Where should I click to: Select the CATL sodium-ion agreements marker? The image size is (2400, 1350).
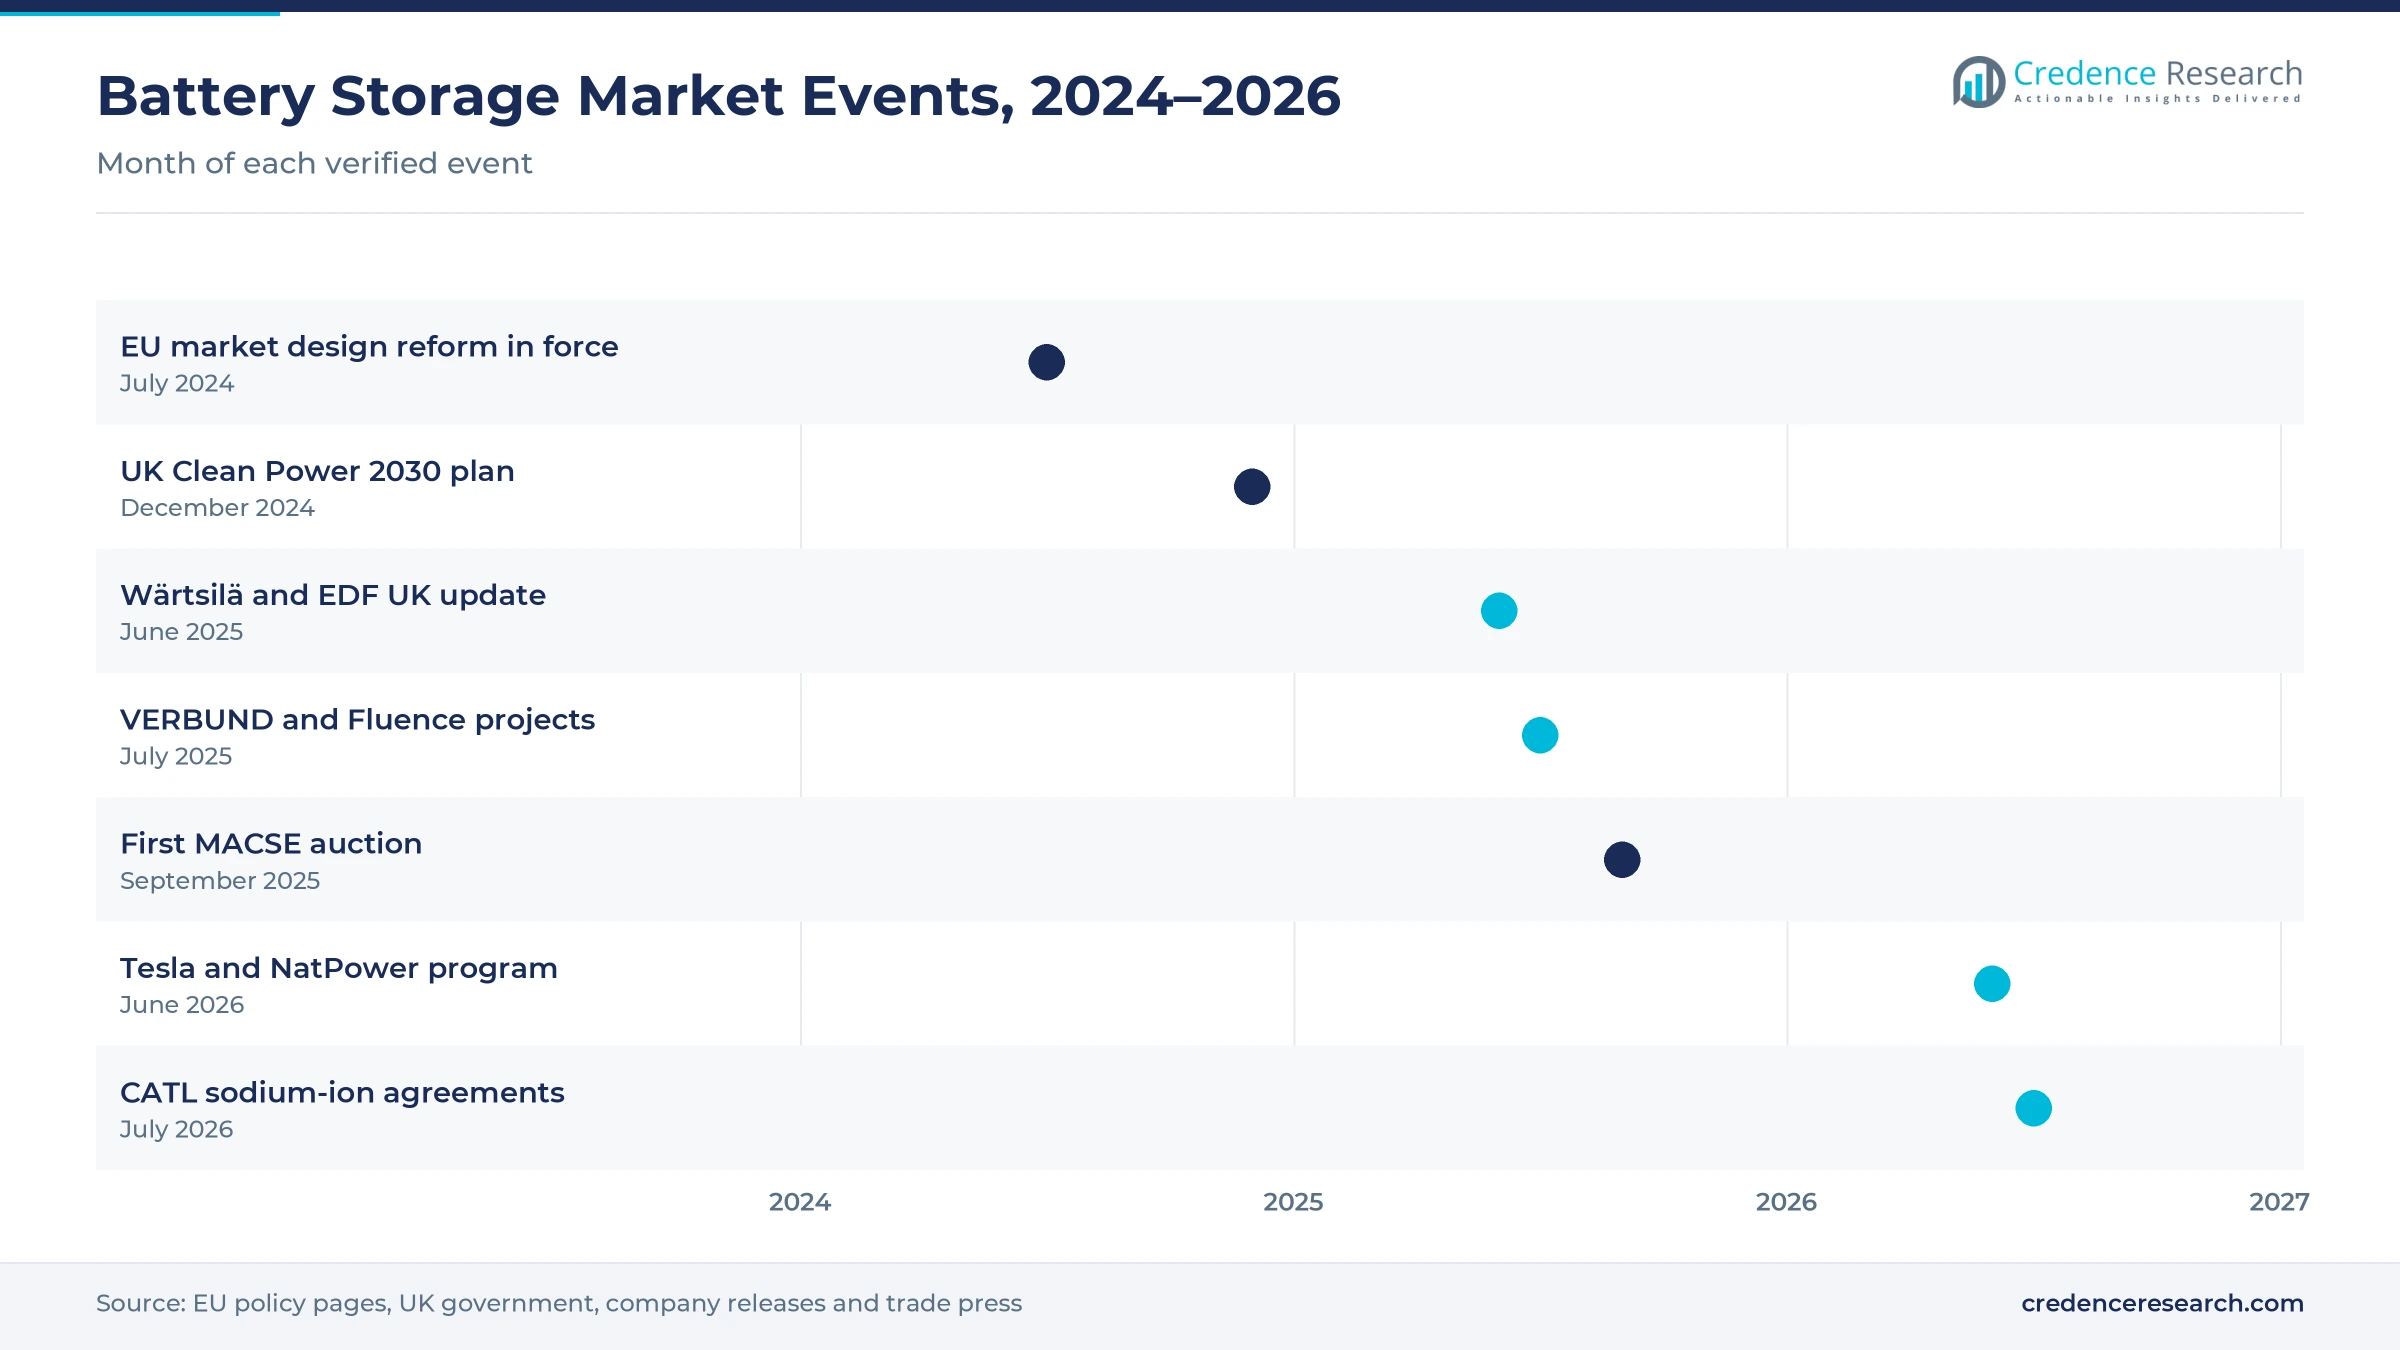2033,1108
